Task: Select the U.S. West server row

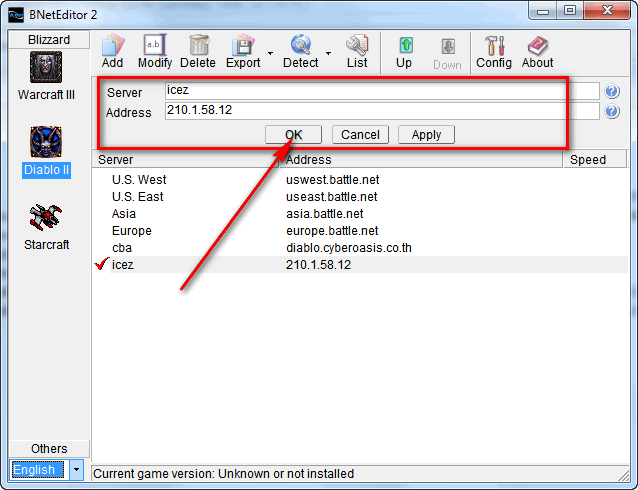Action: [x=360, y=179]
